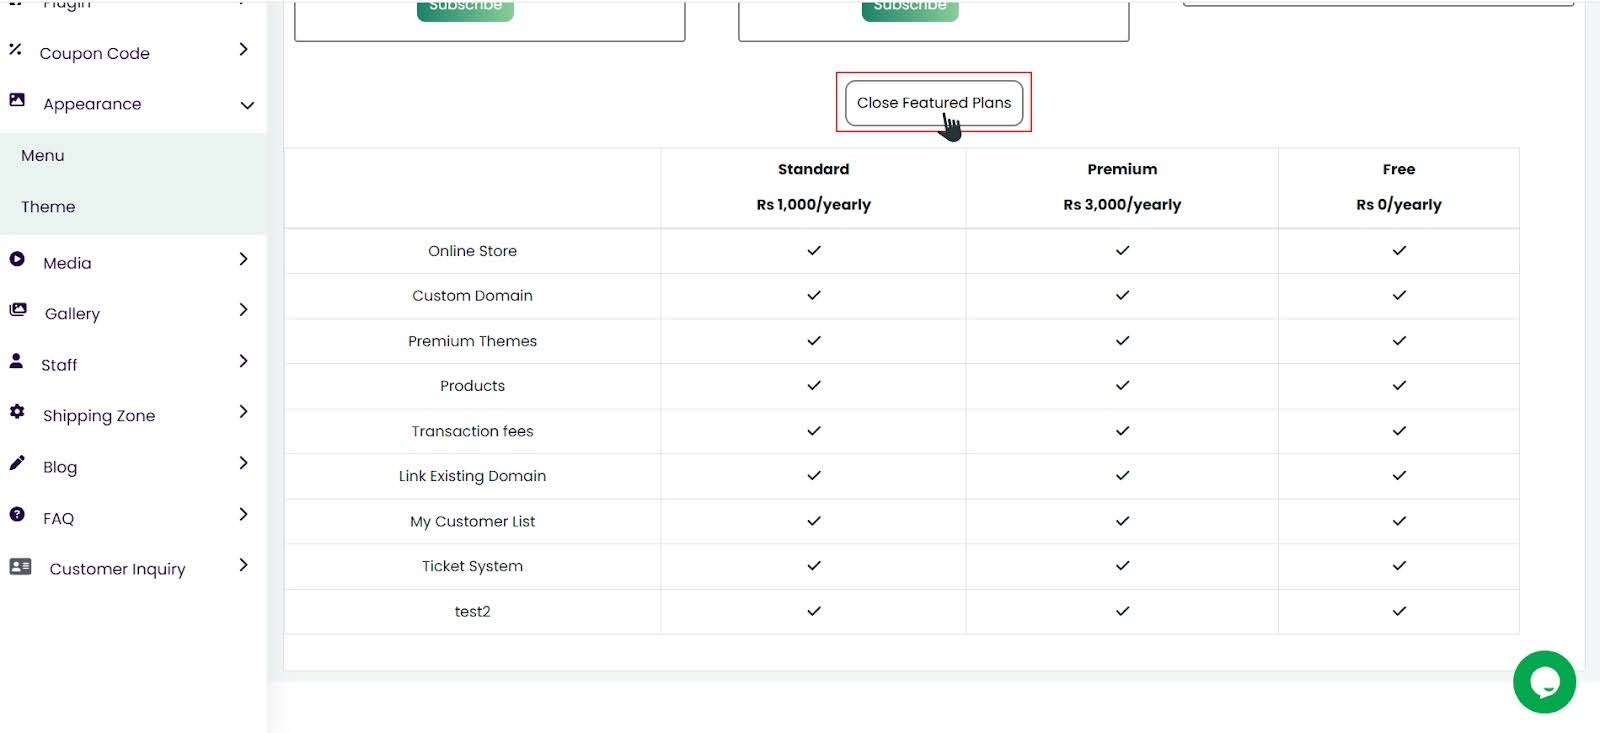
Task: Click the Staff person icon
Action: point(16,361)
